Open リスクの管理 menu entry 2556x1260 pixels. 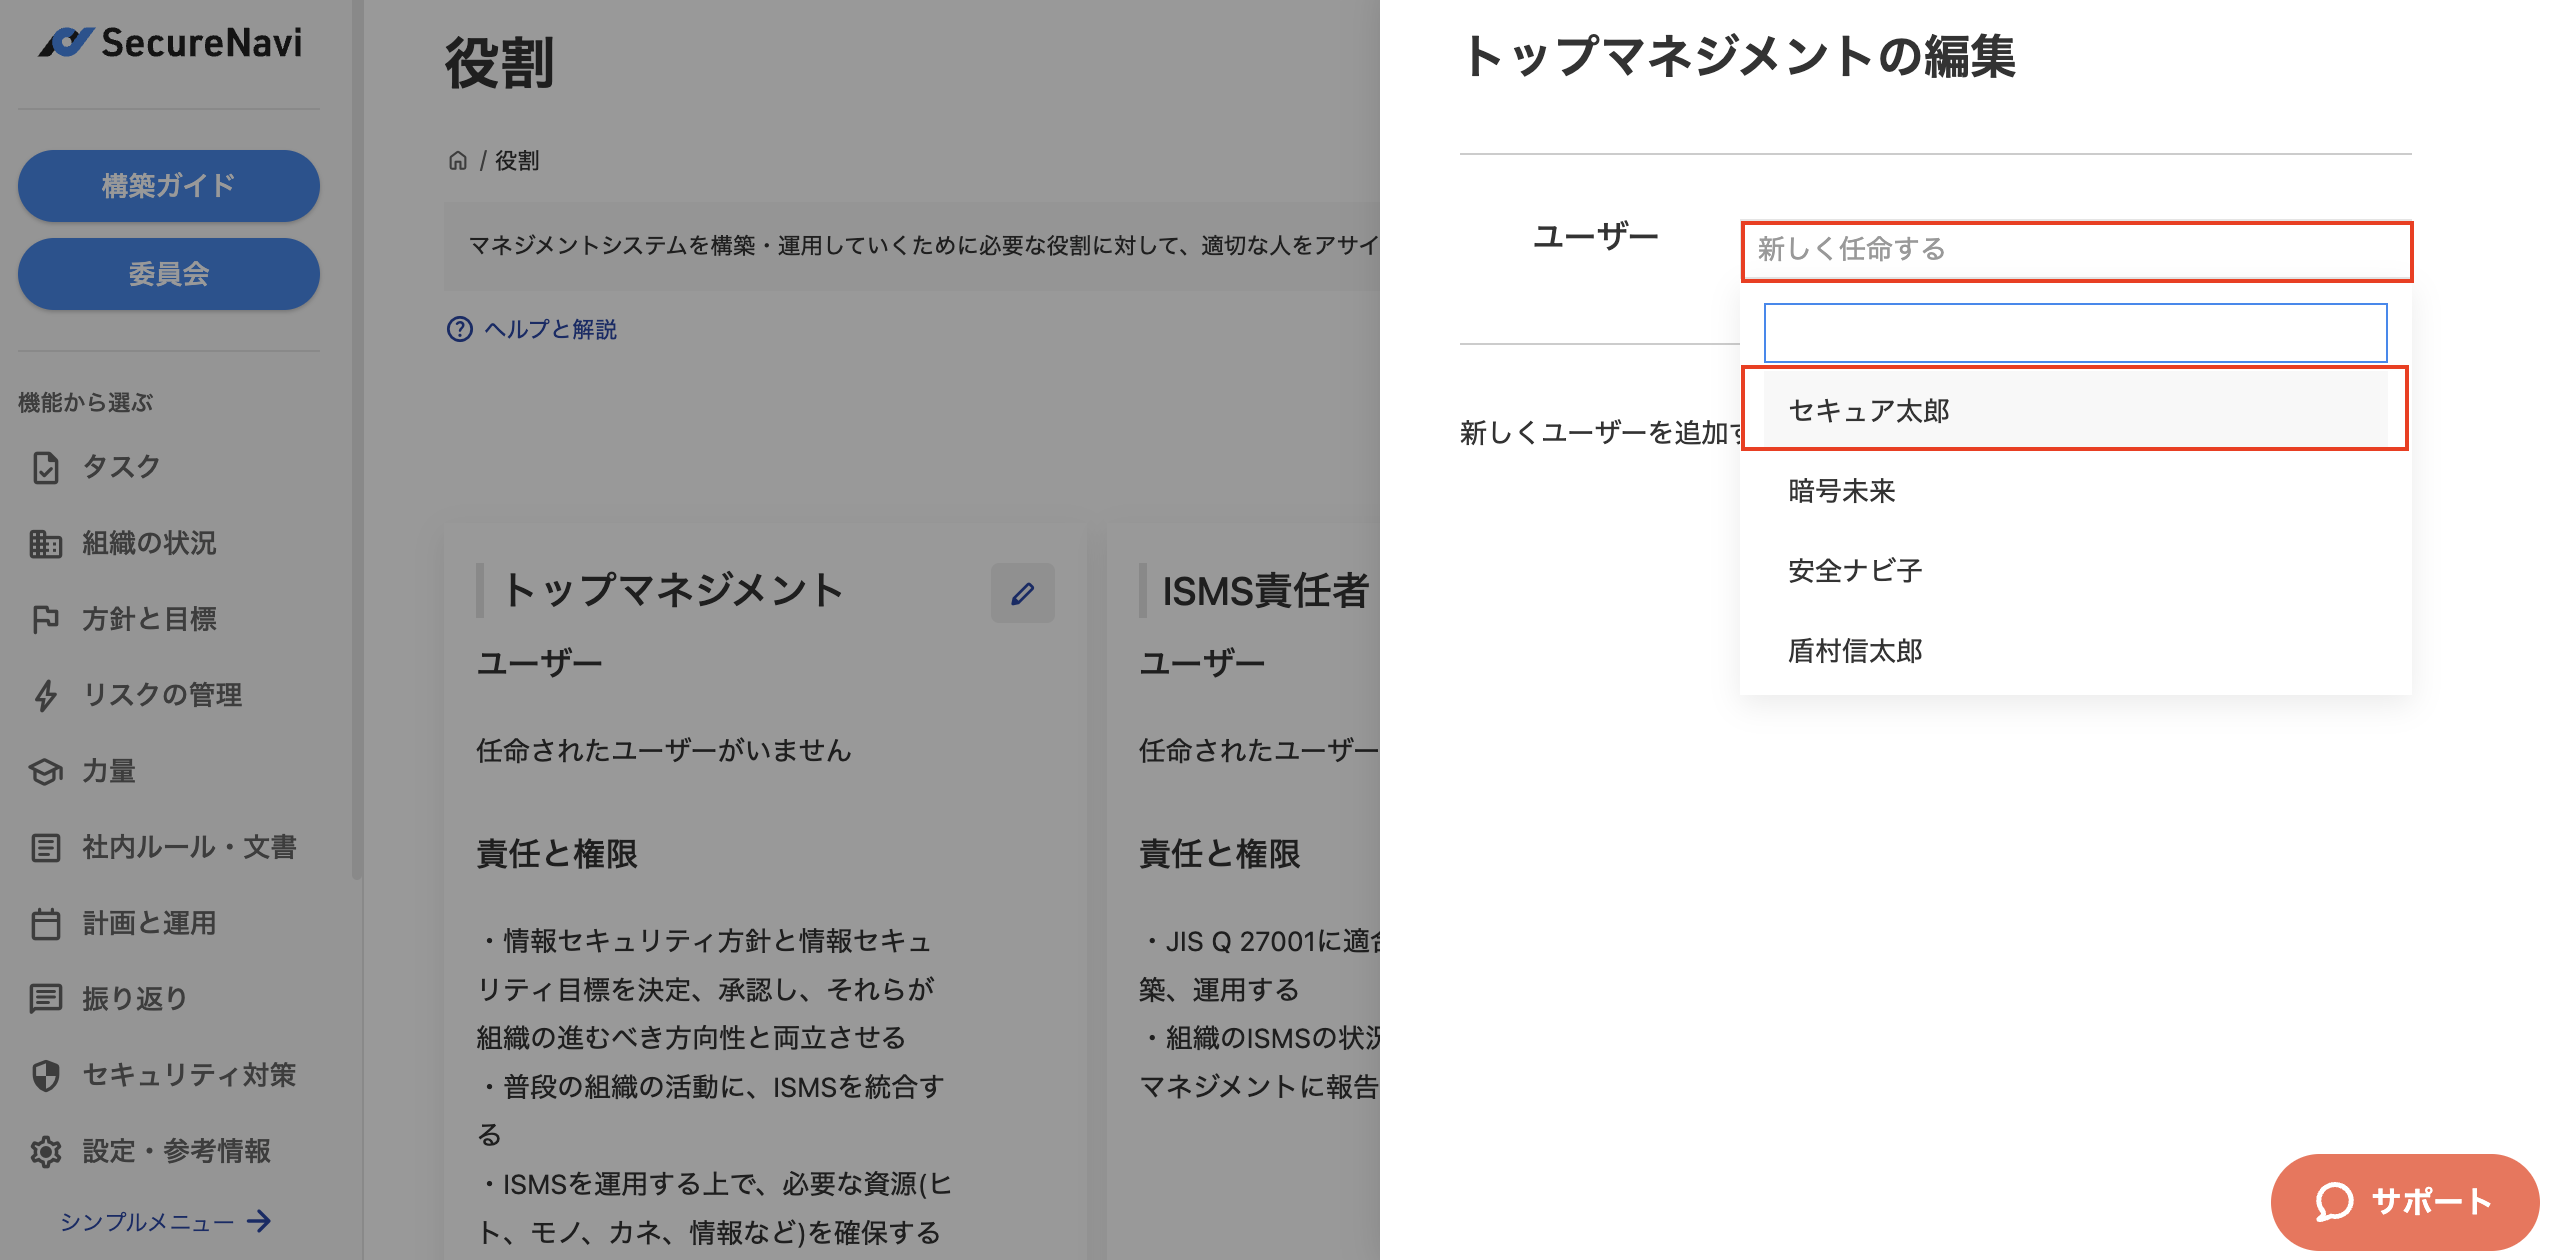click(162, 695)
